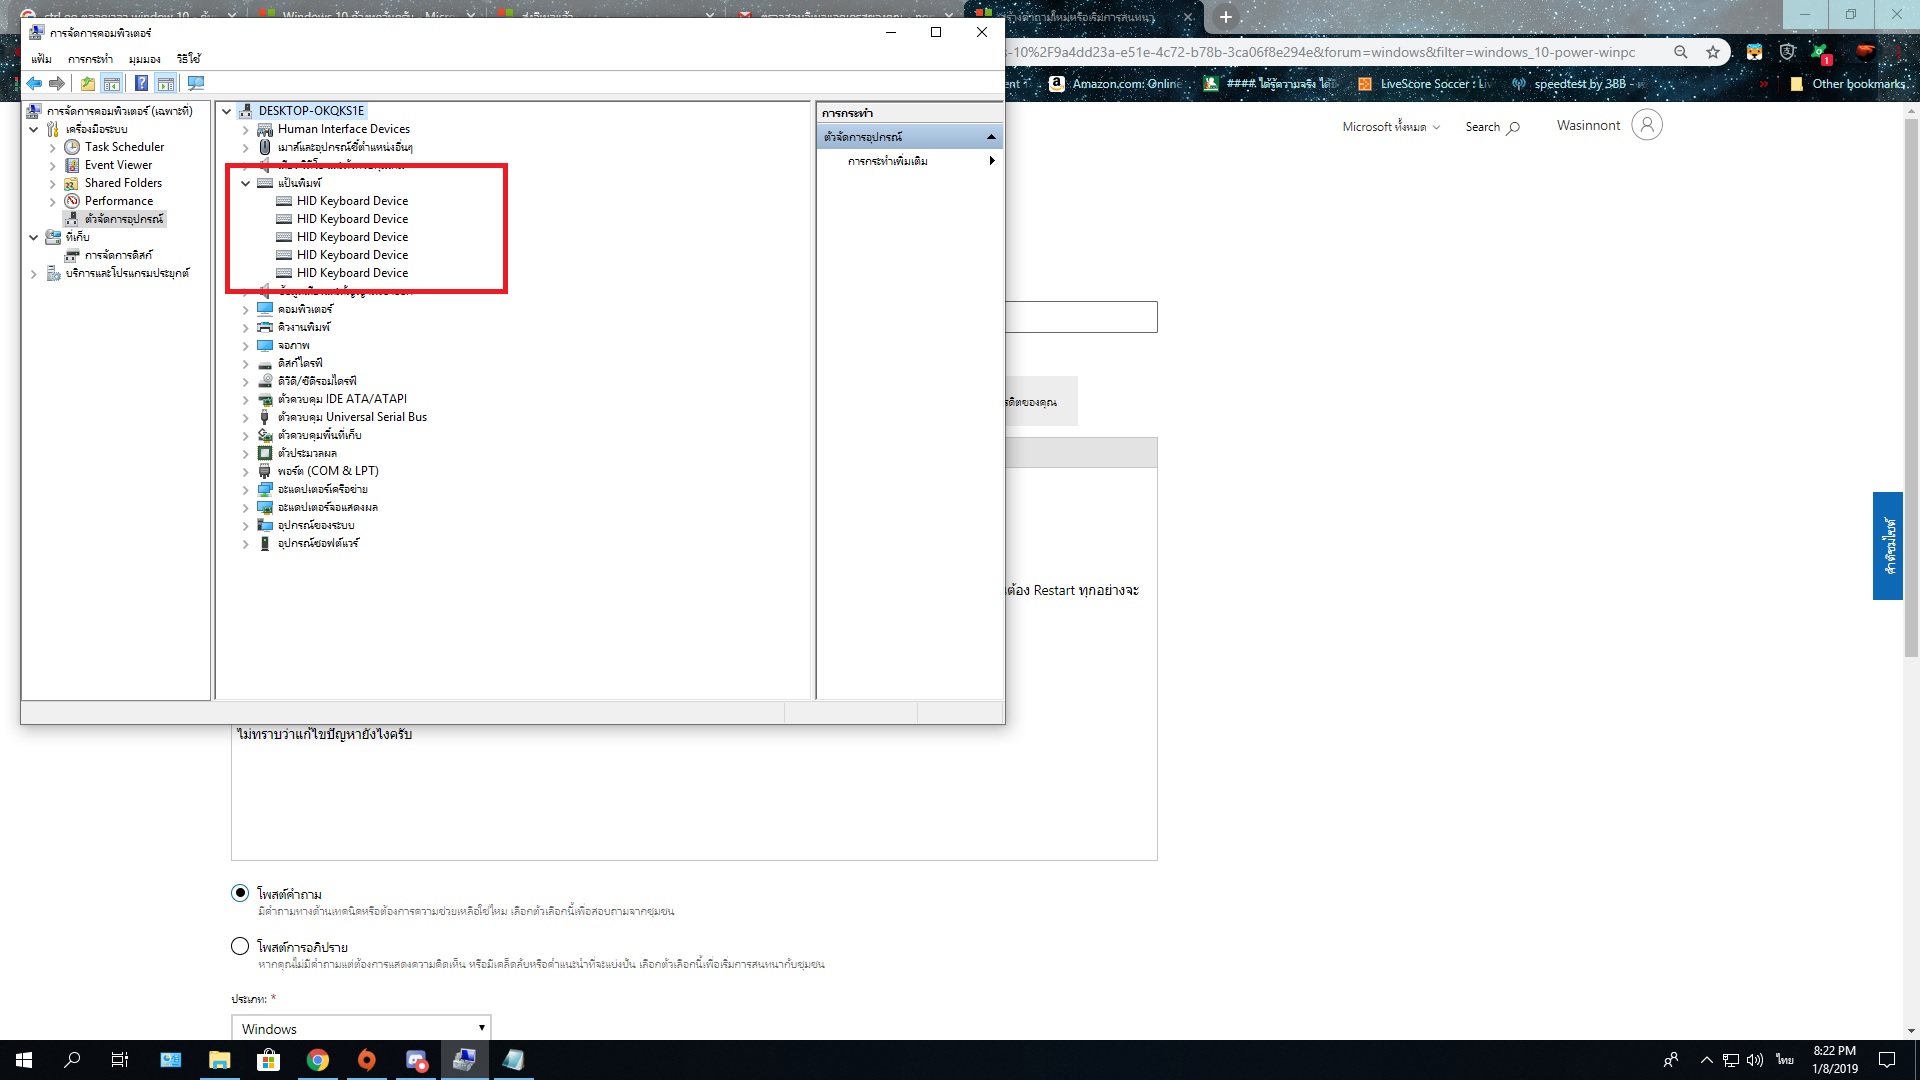Bookmark page with star icon
This screenshot has width=1920, height=1080.
1713,52
